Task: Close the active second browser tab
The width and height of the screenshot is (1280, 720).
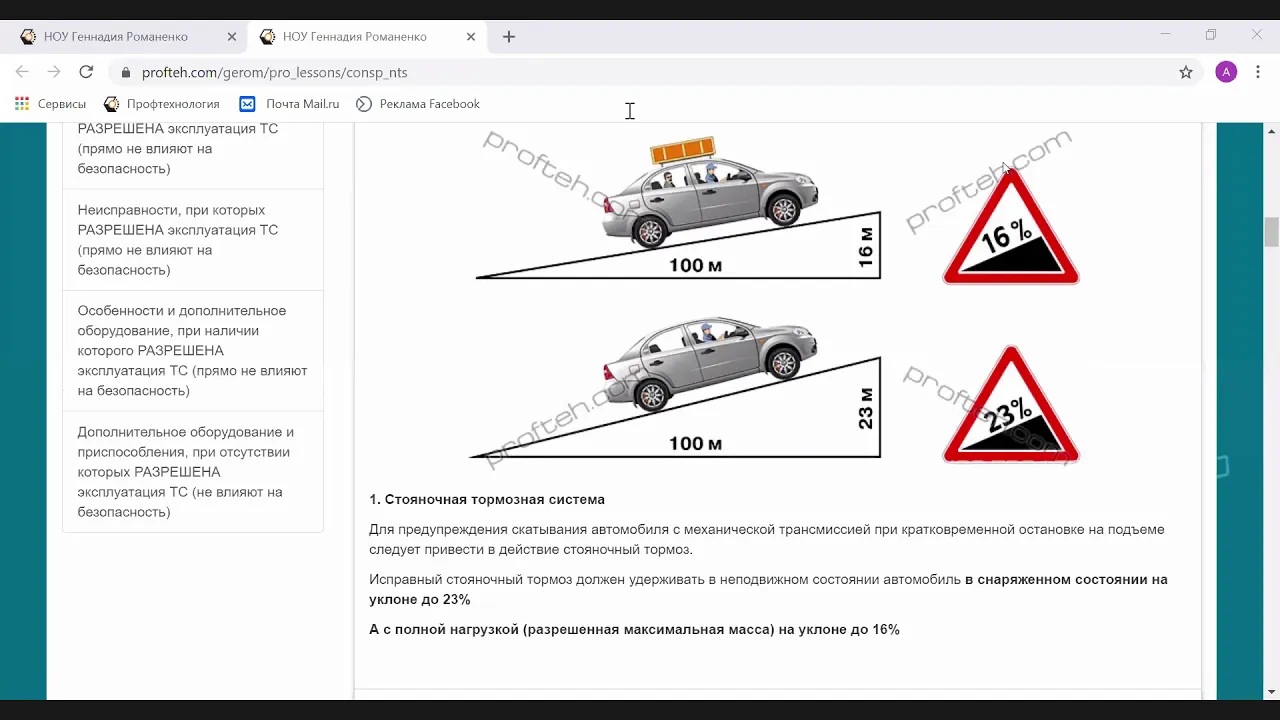Action: point(471,36)
